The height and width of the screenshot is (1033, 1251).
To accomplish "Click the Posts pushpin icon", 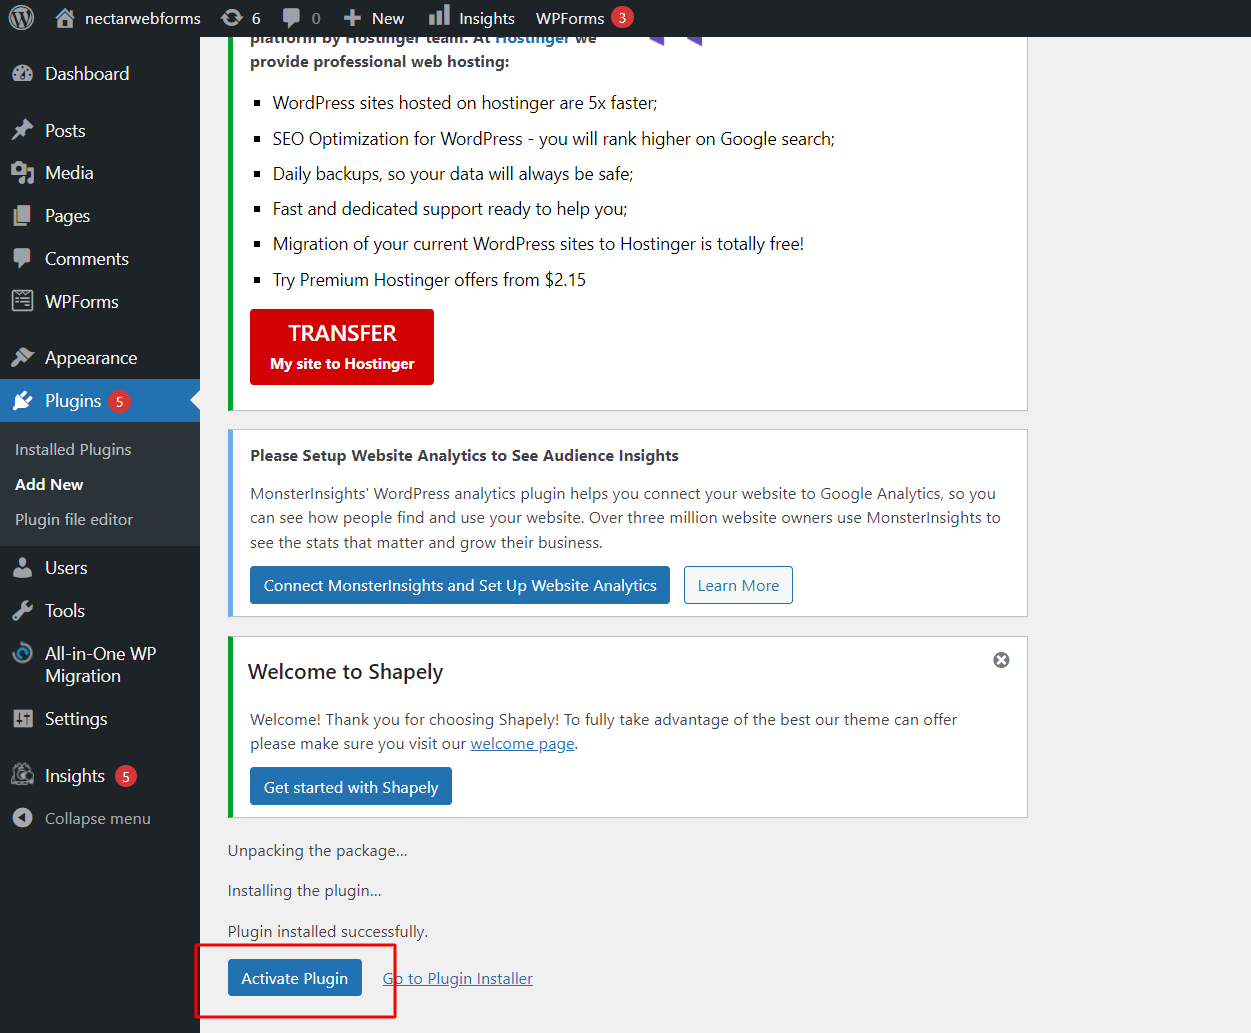I will 22,131.
